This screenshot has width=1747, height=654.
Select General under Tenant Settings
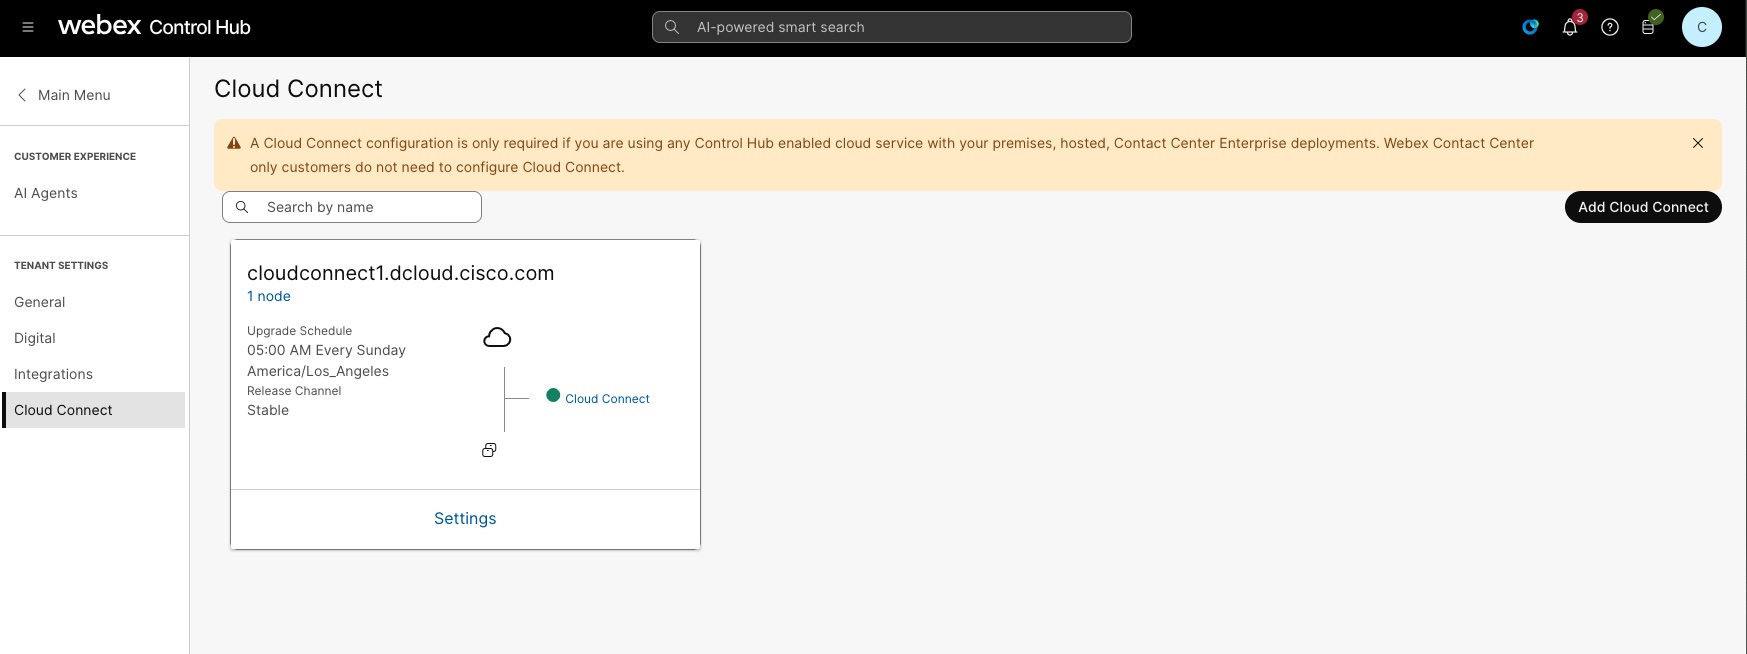tap(40, 302)
